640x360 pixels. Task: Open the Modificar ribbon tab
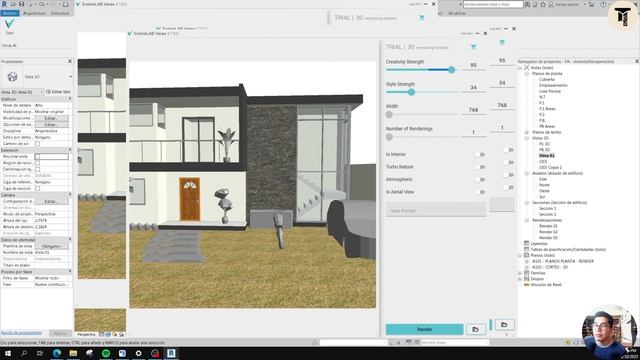pos(457,13)
